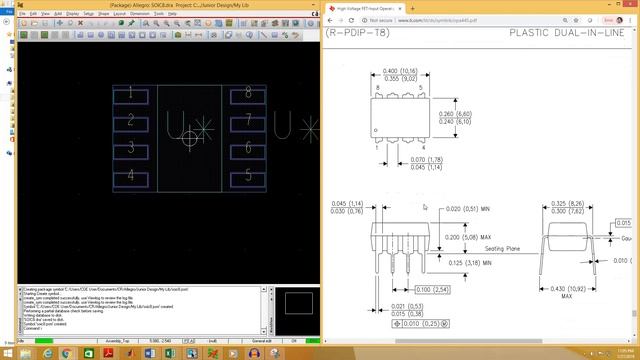Open the View menu in Allegro
The height and width of the screenshot is (360, 640).
45,14
